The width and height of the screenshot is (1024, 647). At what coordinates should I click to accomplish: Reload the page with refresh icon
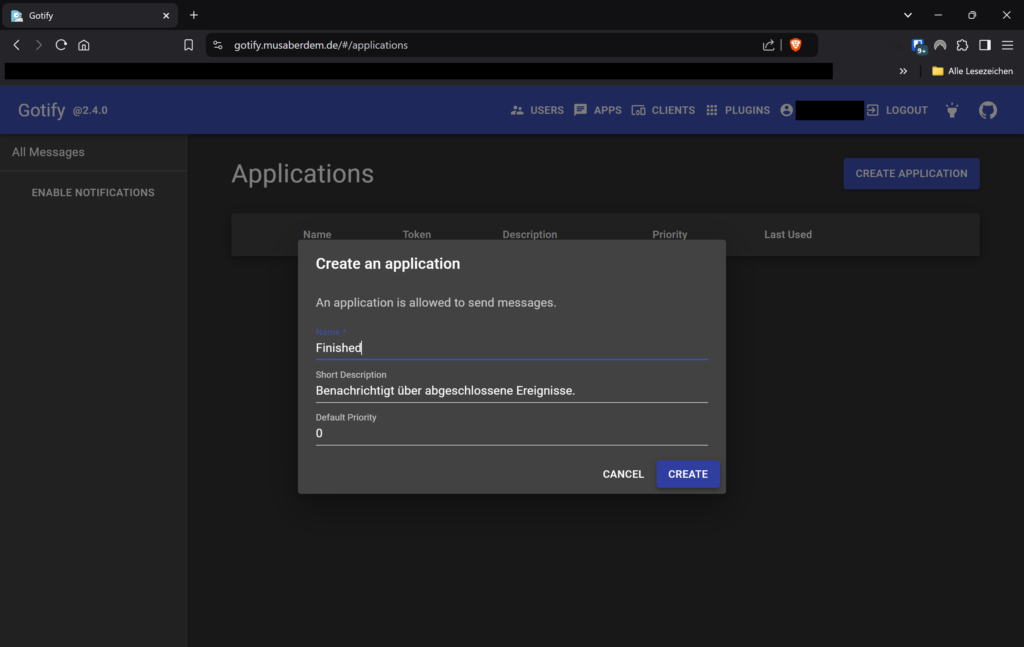pyautogui.click(x=61, y=45)
